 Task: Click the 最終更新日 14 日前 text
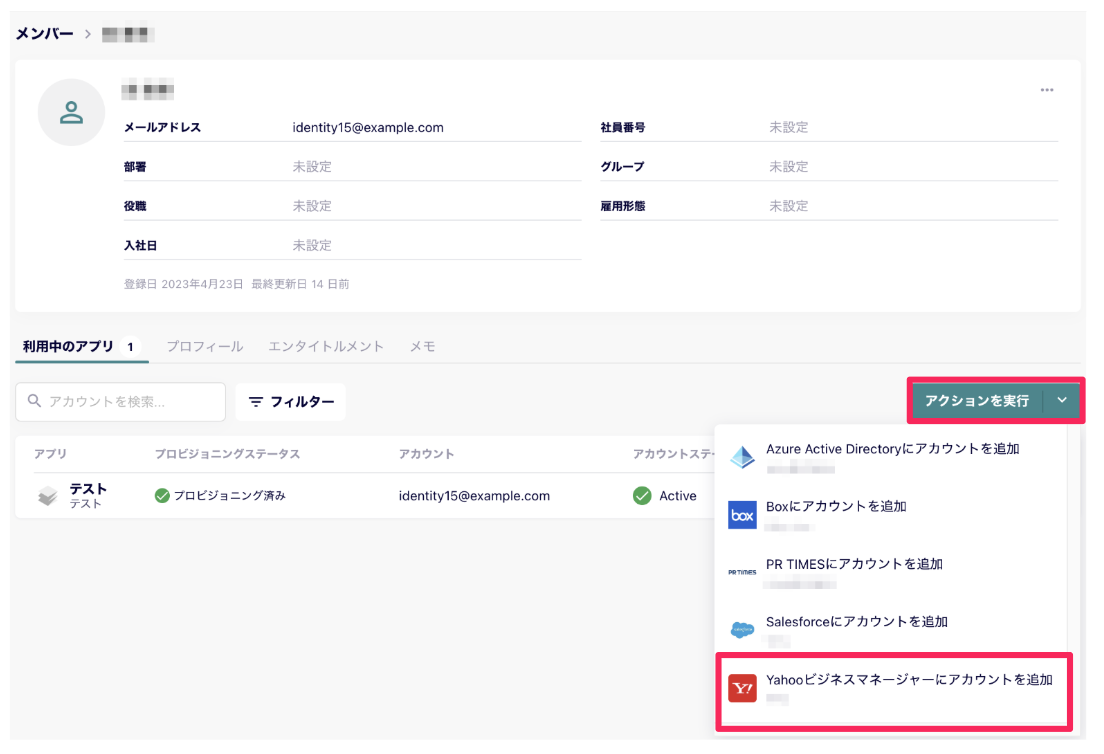[x=301, y=284]
